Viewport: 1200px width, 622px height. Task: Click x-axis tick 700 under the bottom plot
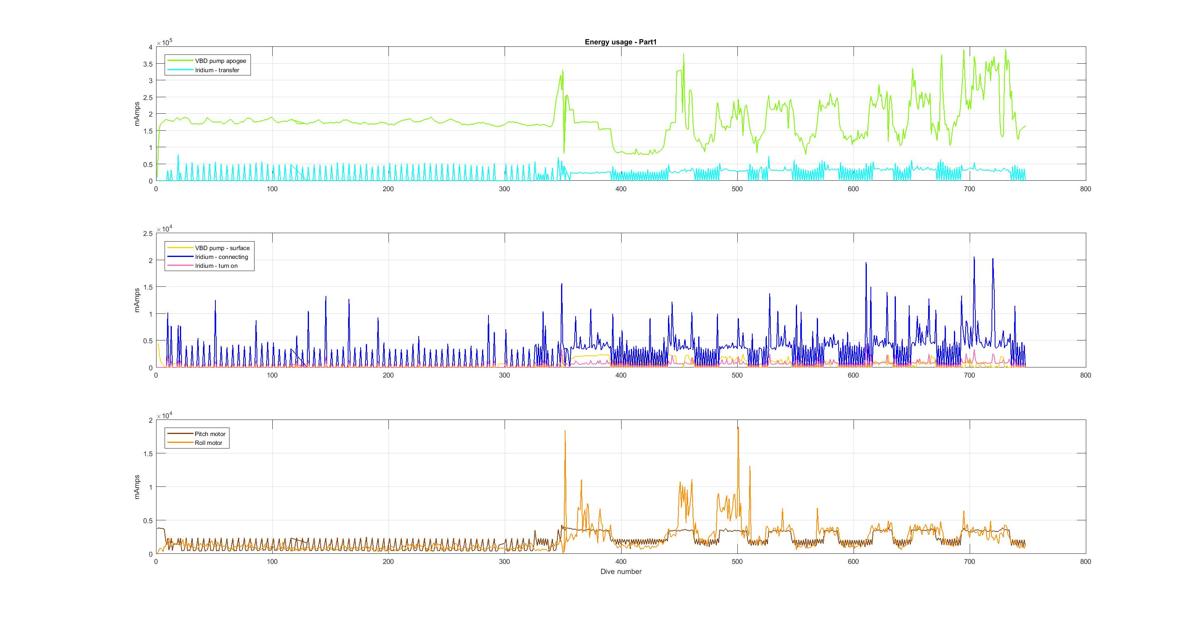pyautogui.click(x=969, y=562)
